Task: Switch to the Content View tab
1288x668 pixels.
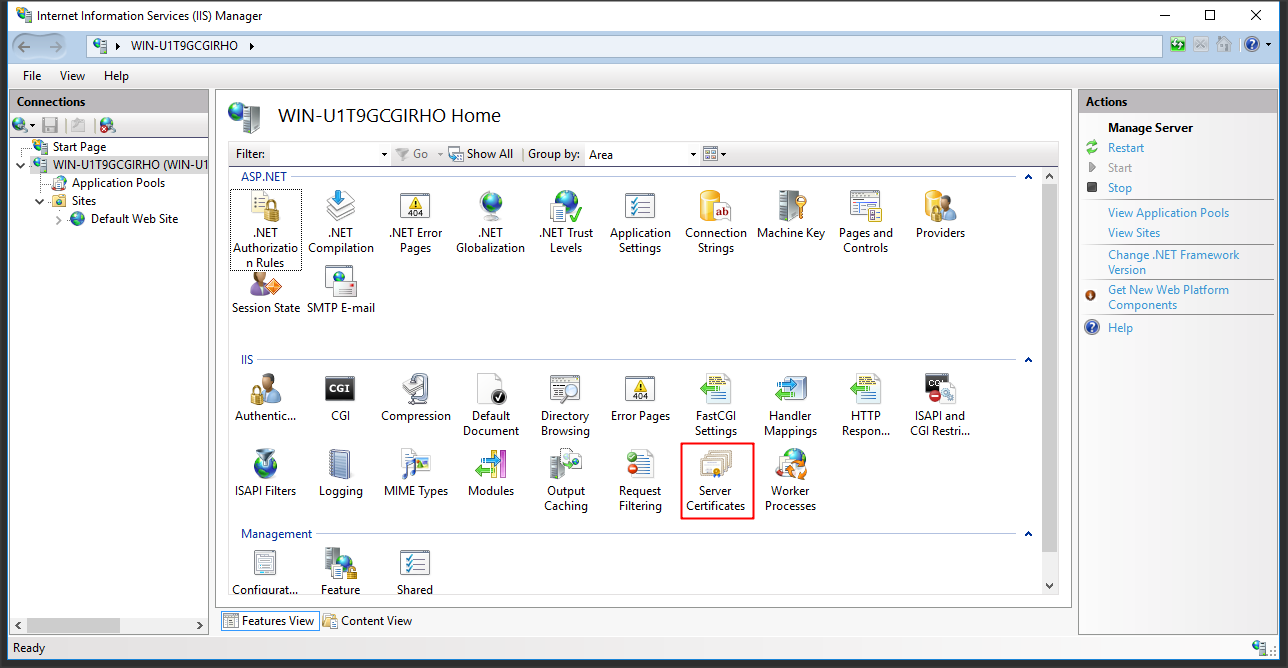Action: [x=367, y=621]
